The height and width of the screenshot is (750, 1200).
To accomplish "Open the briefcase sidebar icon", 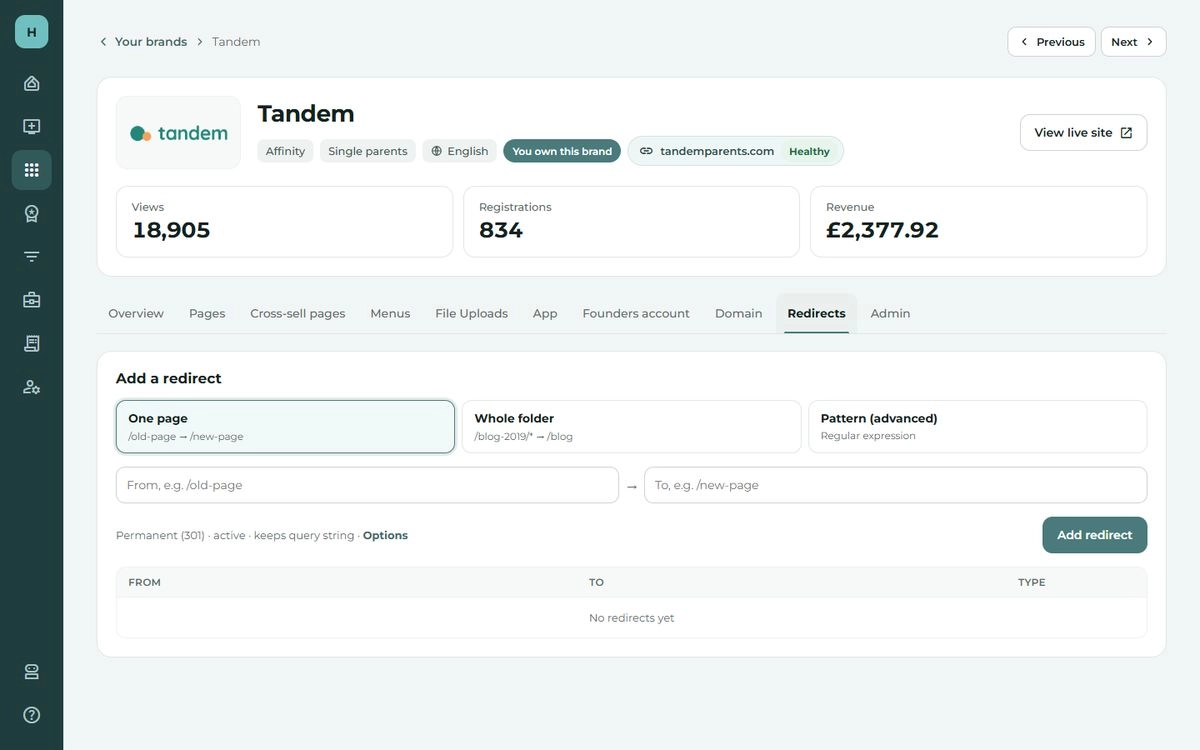I will point(31,300).
